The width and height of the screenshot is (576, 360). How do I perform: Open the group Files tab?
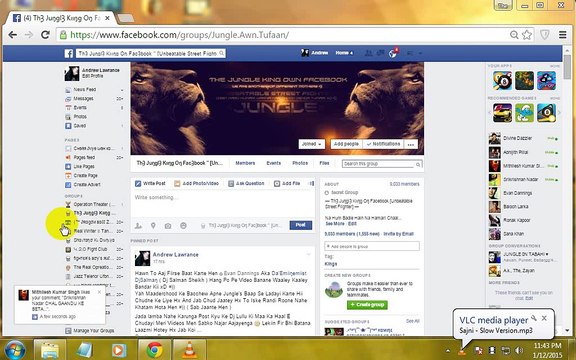click(x=324, y=163)
